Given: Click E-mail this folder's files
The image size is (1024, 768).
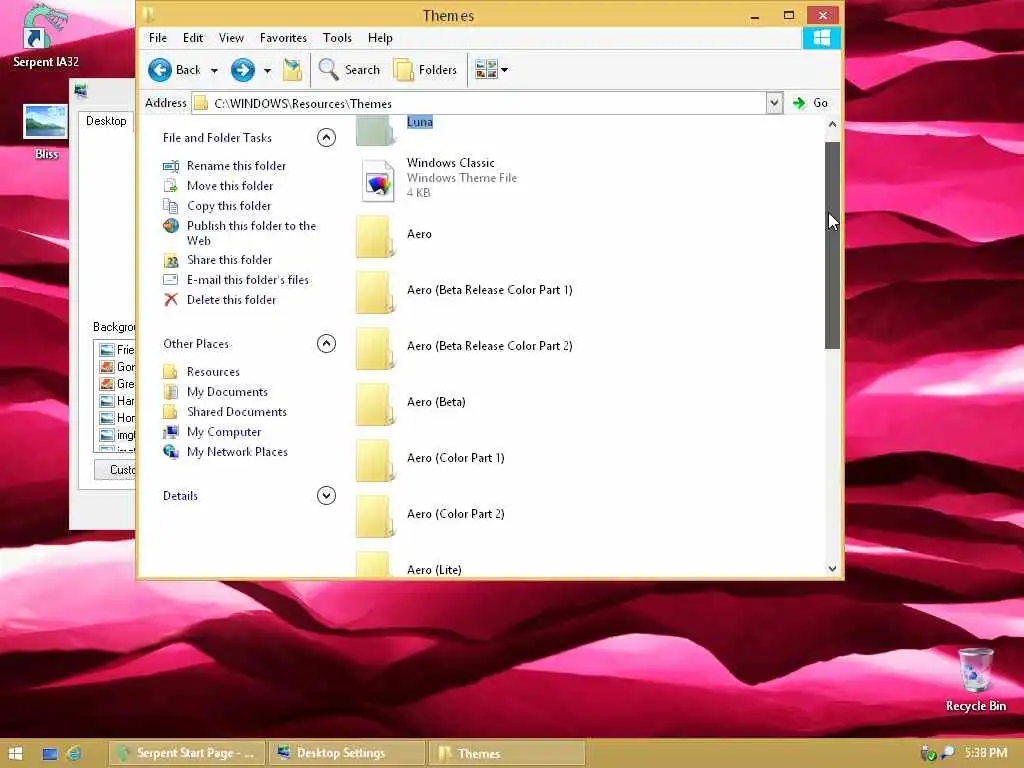Looking at the screenshot, I should point(248,280).
